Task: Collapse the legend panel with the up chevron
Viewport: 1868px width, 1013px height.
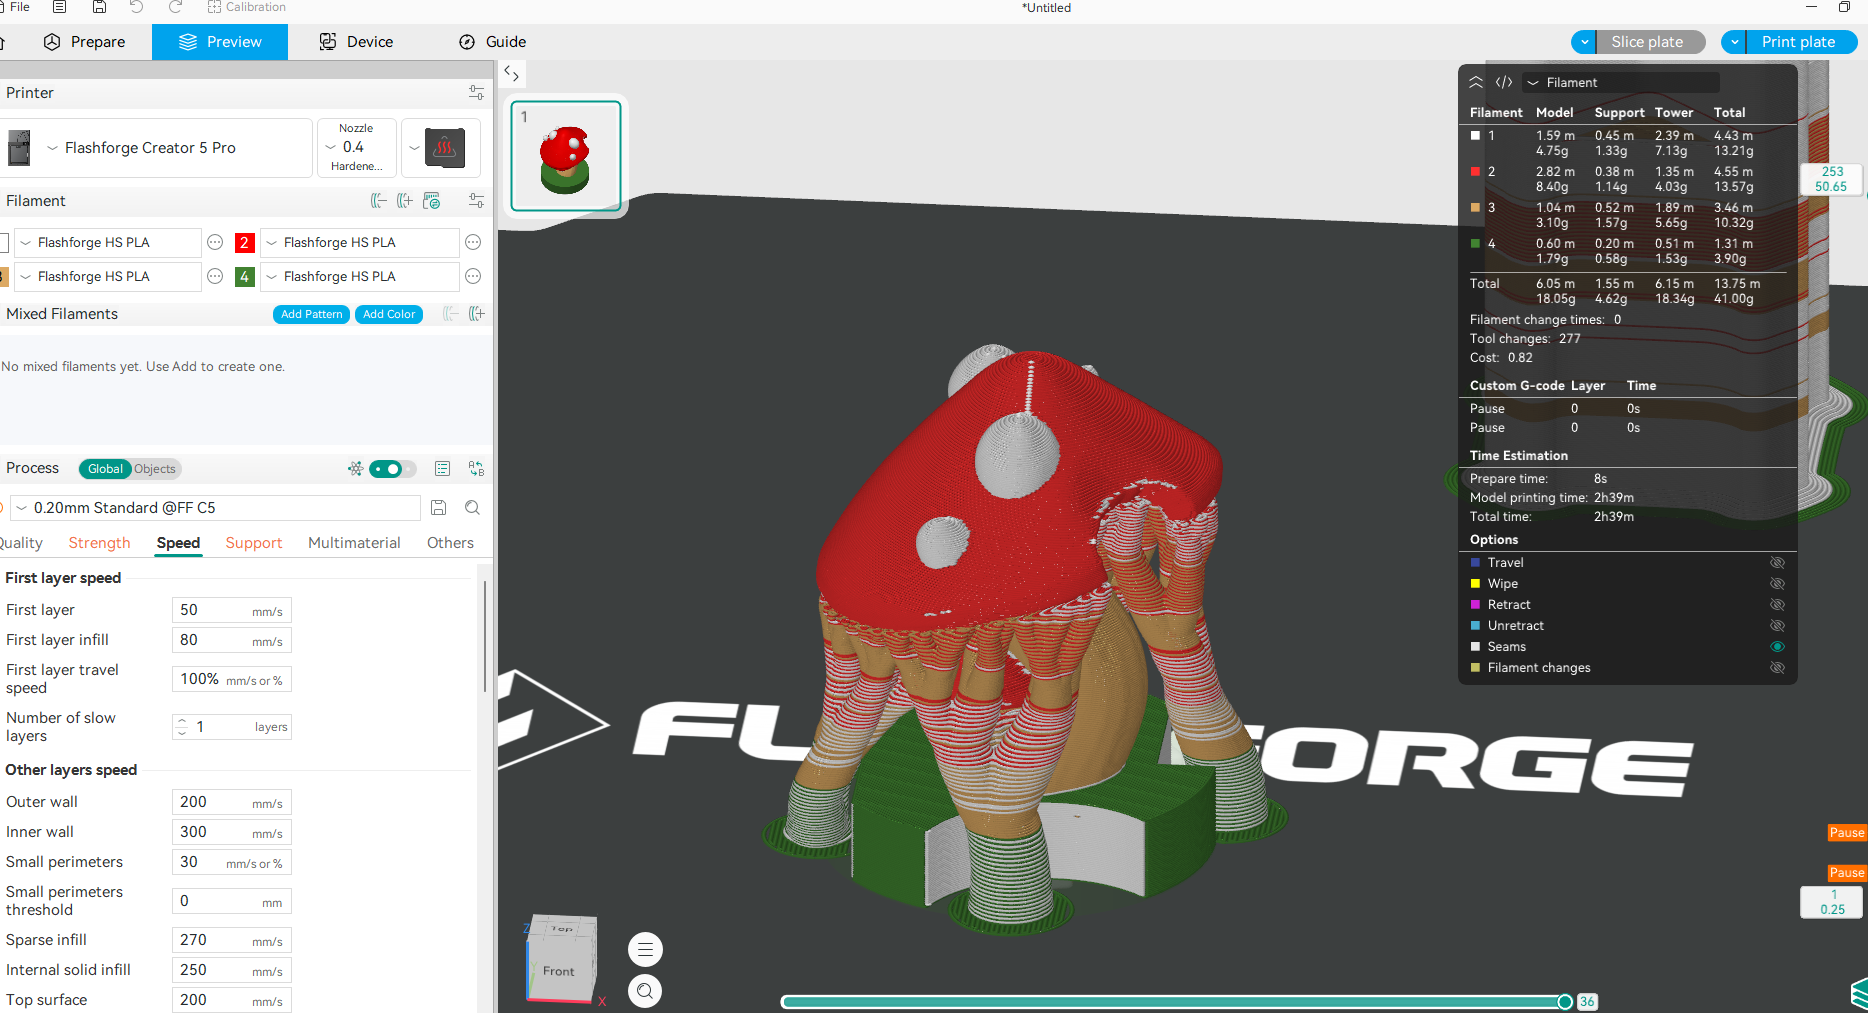Action: 1476,83
